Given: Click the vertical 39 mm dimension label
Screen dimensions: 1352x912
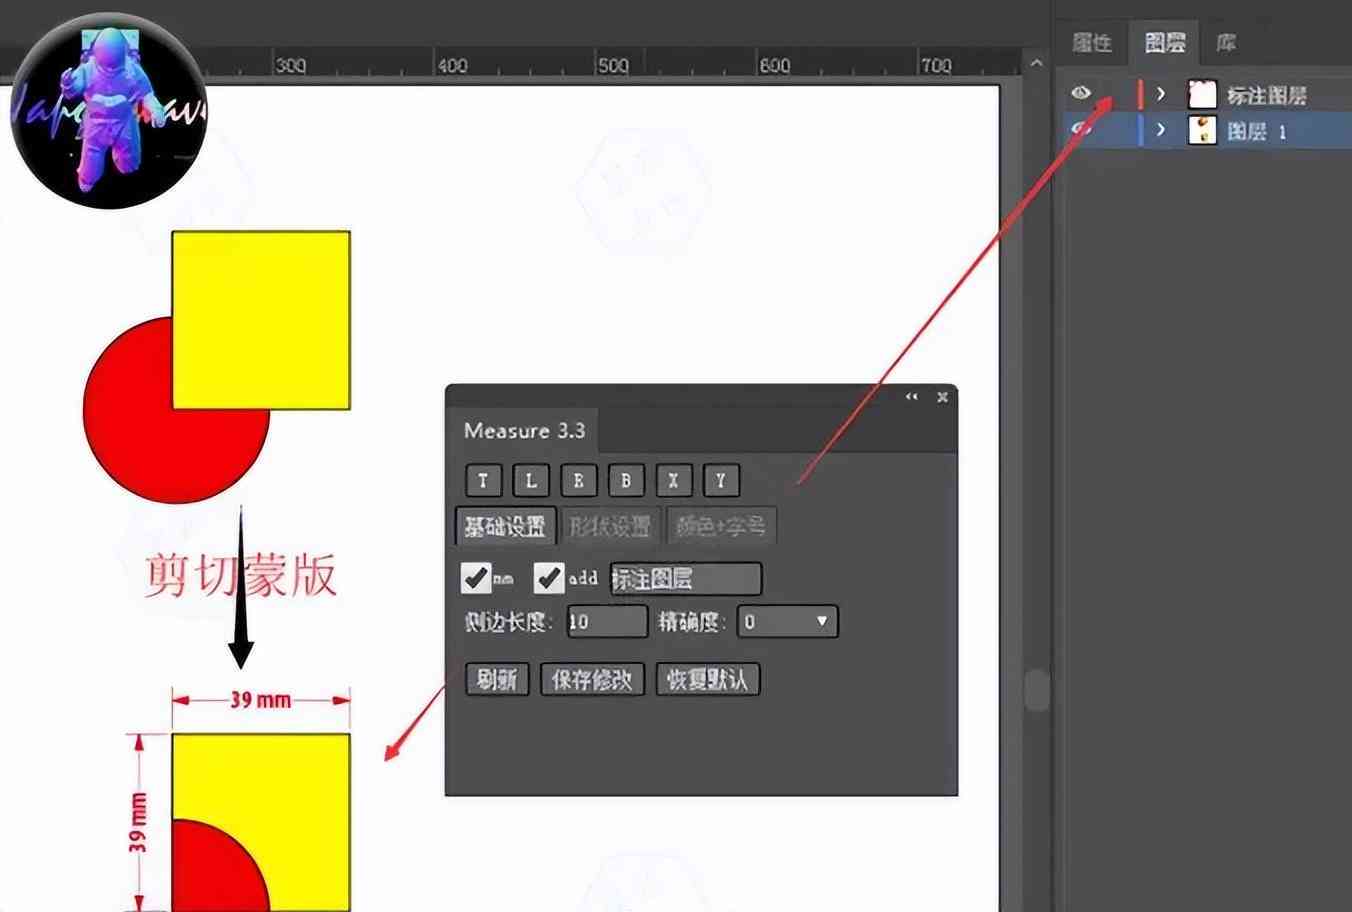Looking at the screenshot, I should click(138, 823).
